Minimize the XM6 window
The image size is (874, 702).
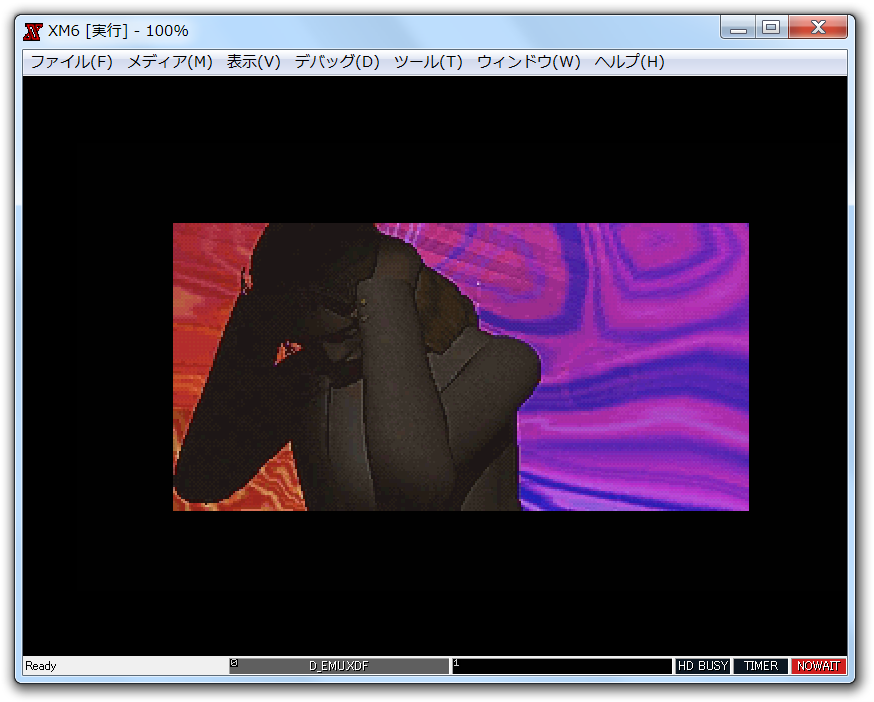point(738,28)
